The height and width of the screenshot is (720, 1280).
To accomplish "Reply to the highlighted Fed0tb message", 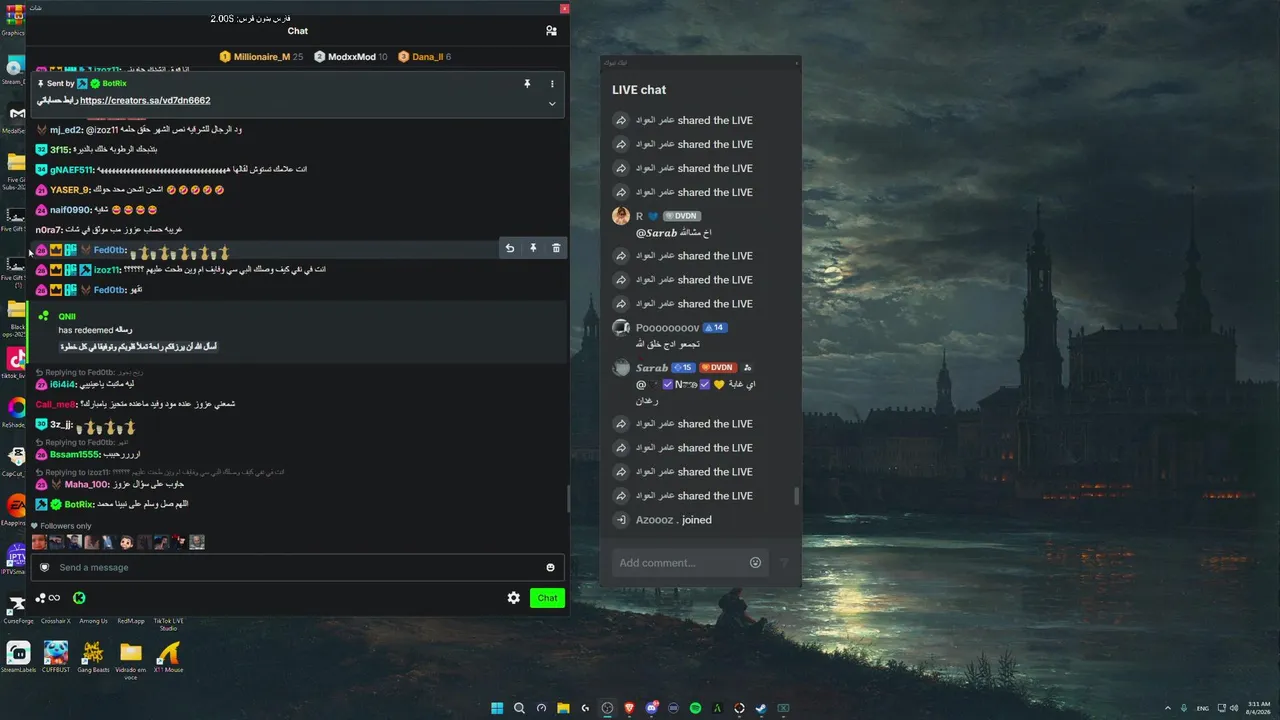I will [x=510, y=248].
